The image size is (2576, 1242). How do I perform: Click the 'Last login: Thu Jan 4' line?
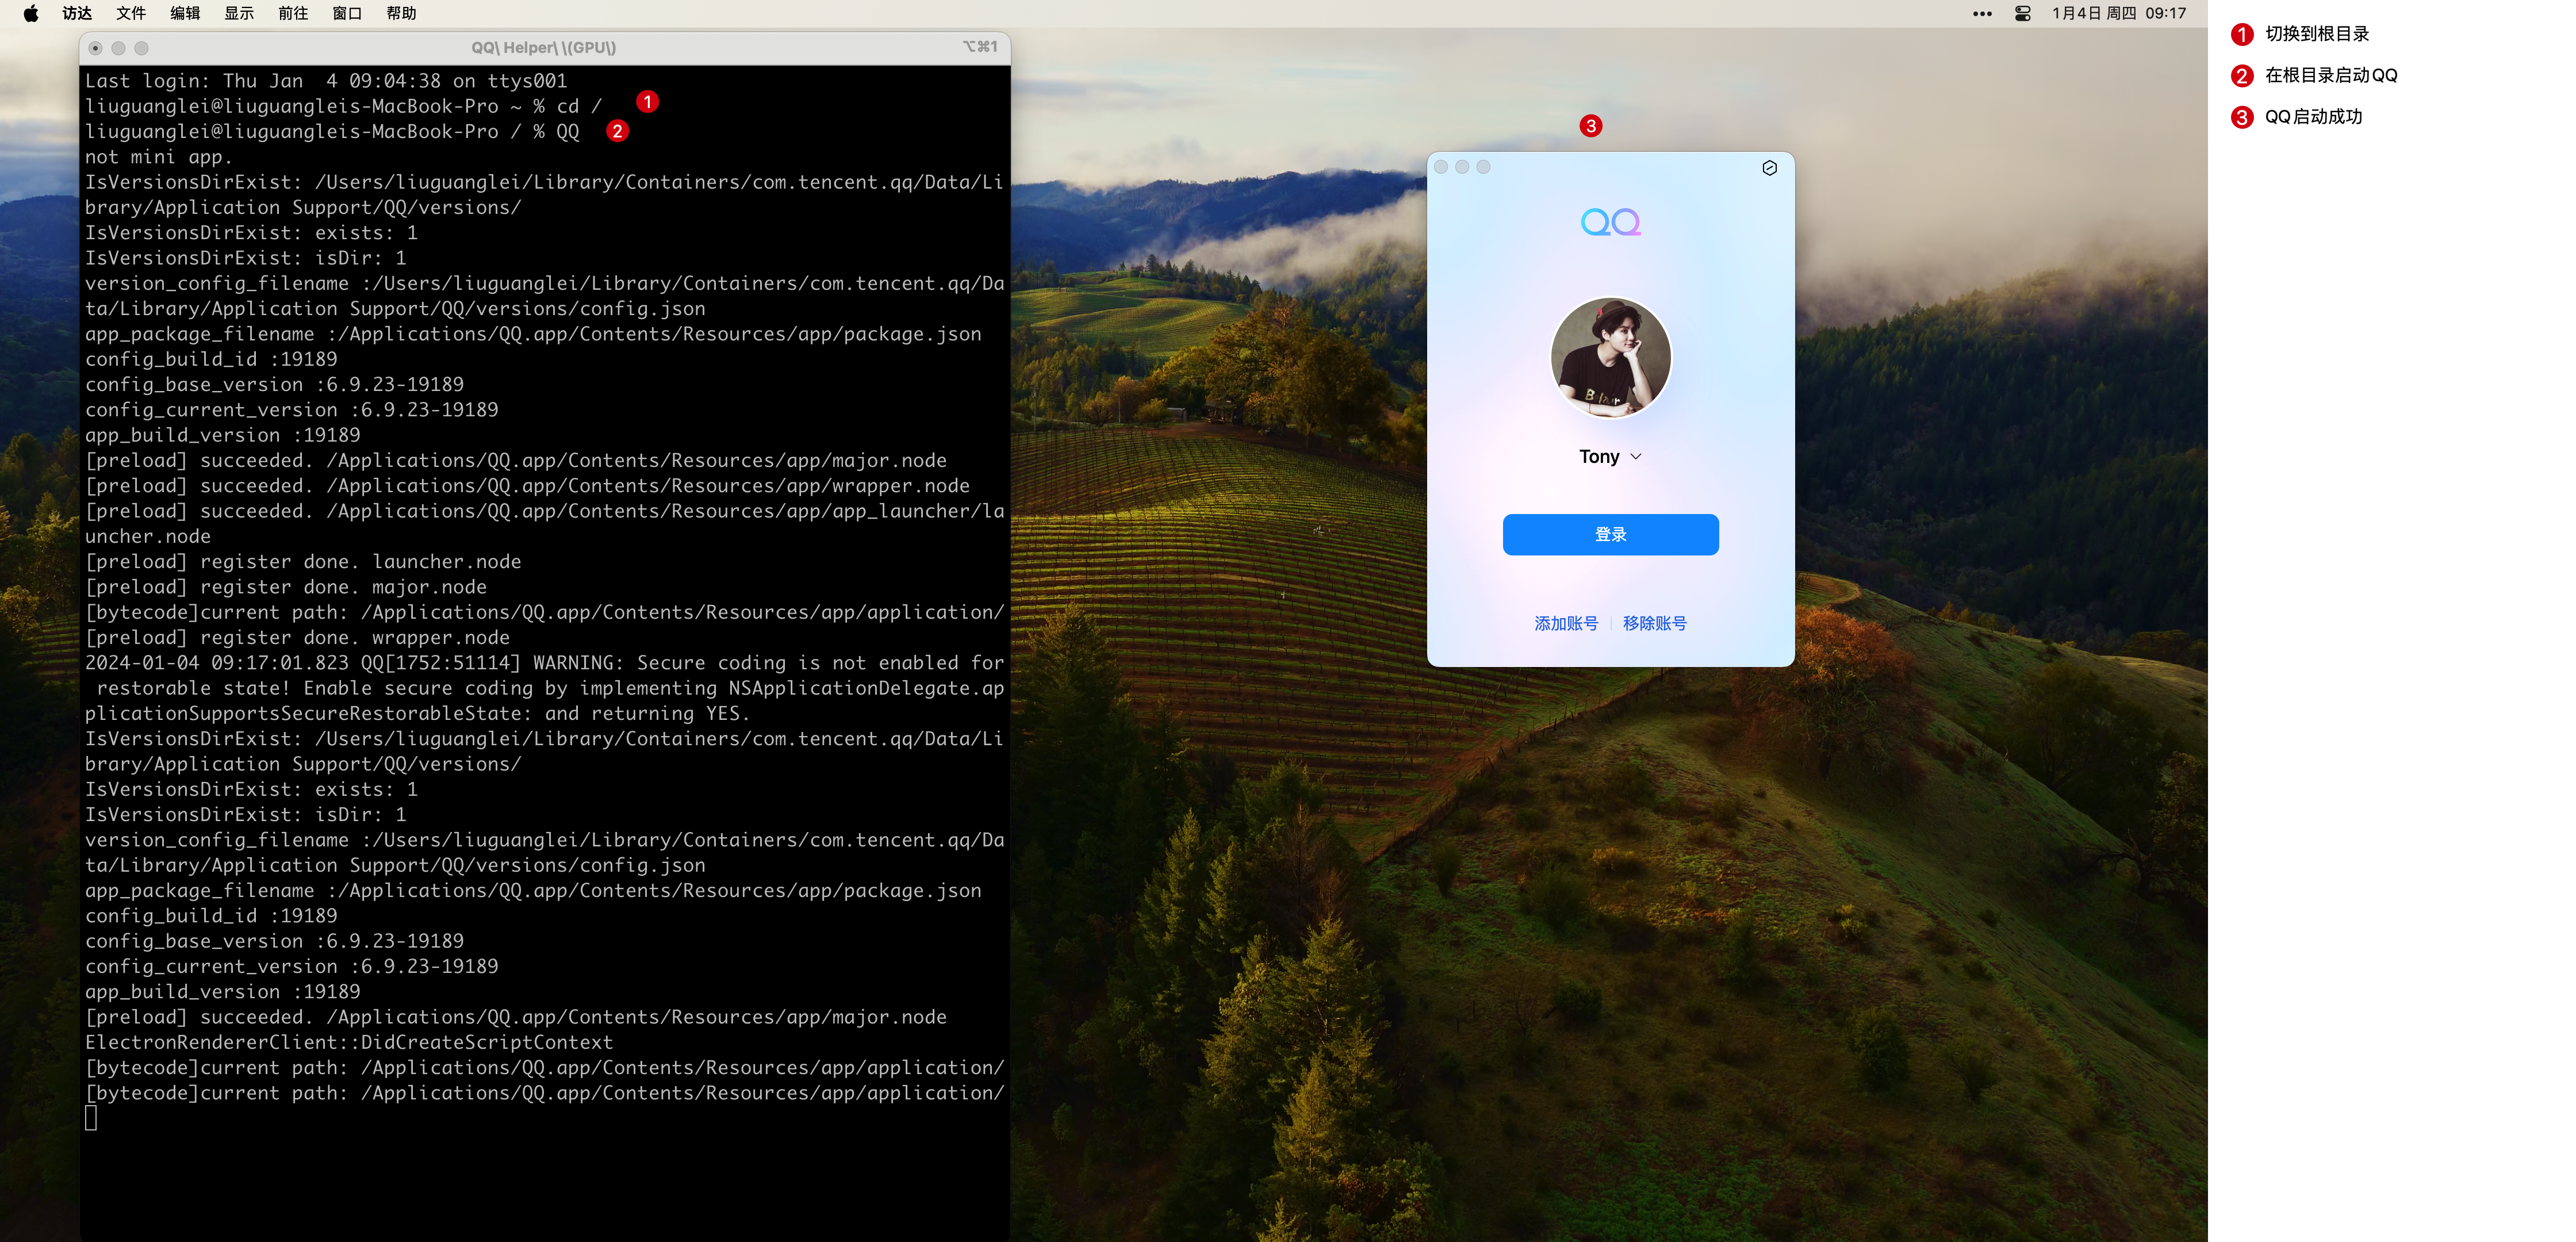326,81
